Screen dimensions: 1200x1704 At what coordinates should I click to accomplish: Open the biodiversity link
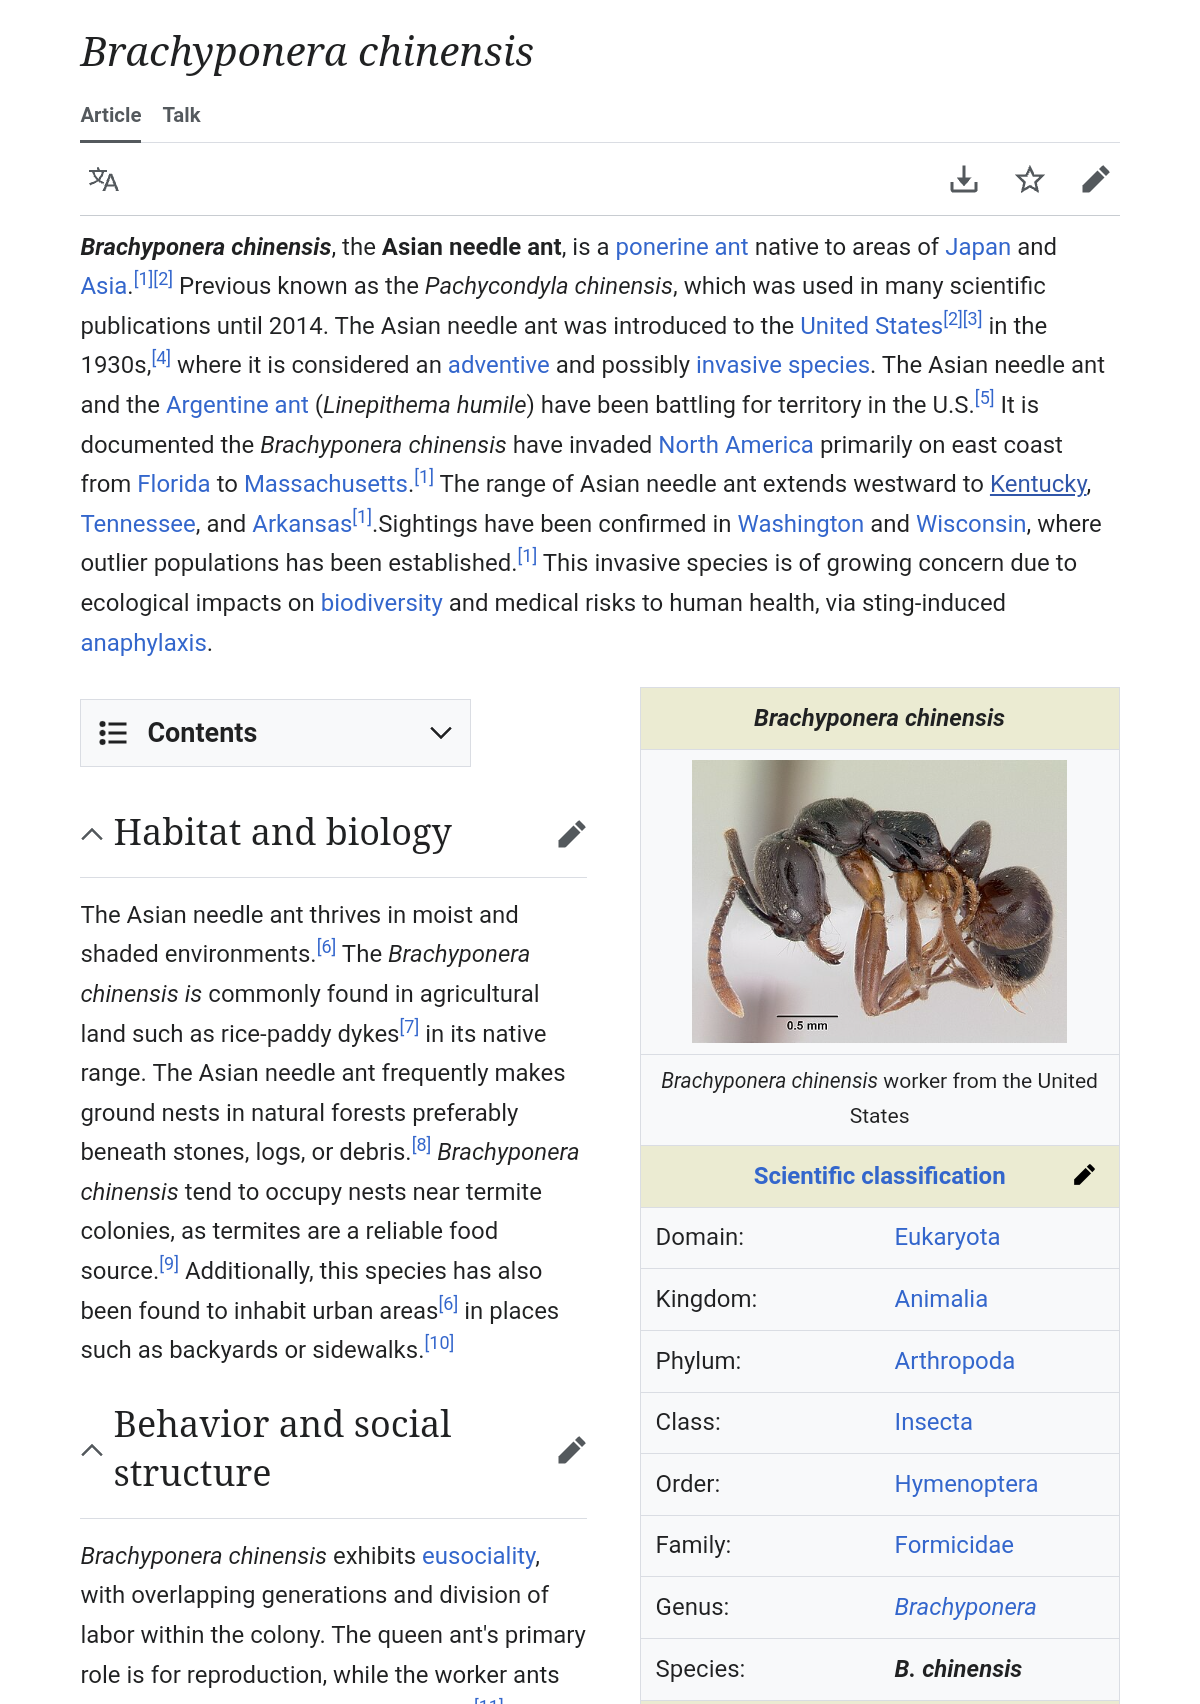(x=381, y=603)
